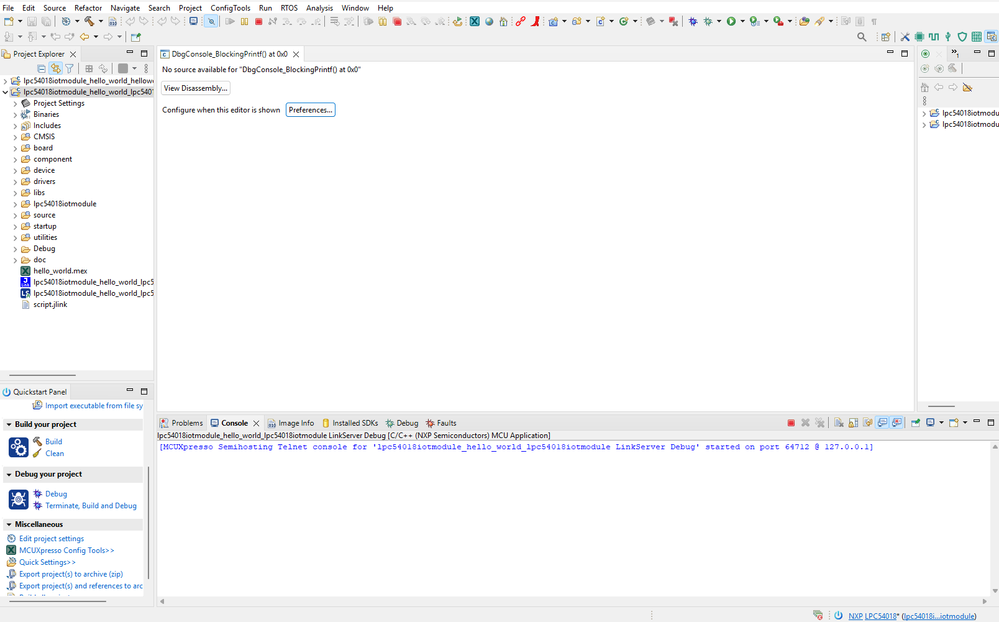Click Export project(s) to archive (zip)
The height and width of the screenshot is (622, 999).
click(71, 574)
